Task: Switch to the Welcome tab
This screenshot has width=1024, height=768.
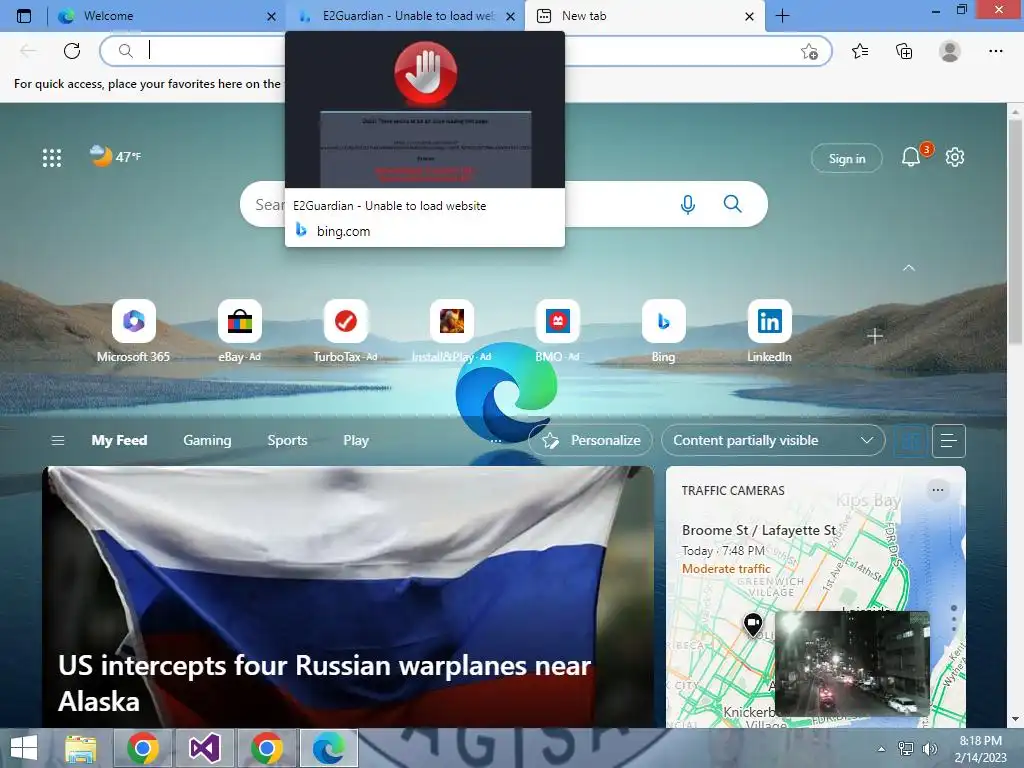Action: (167, 16)
